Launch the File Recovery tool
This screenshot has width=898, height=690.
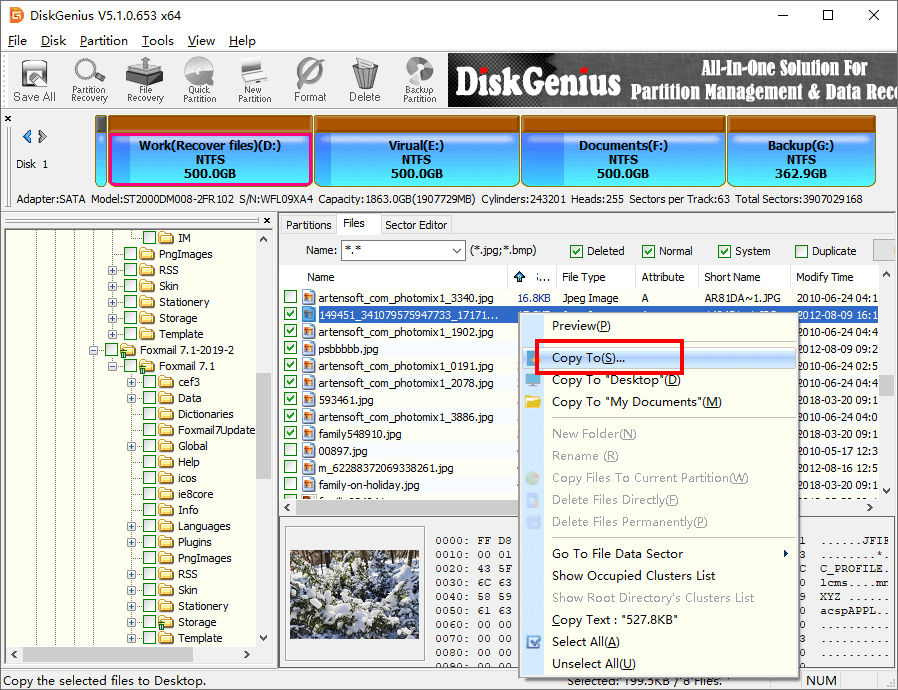click(x=145, y=81)
